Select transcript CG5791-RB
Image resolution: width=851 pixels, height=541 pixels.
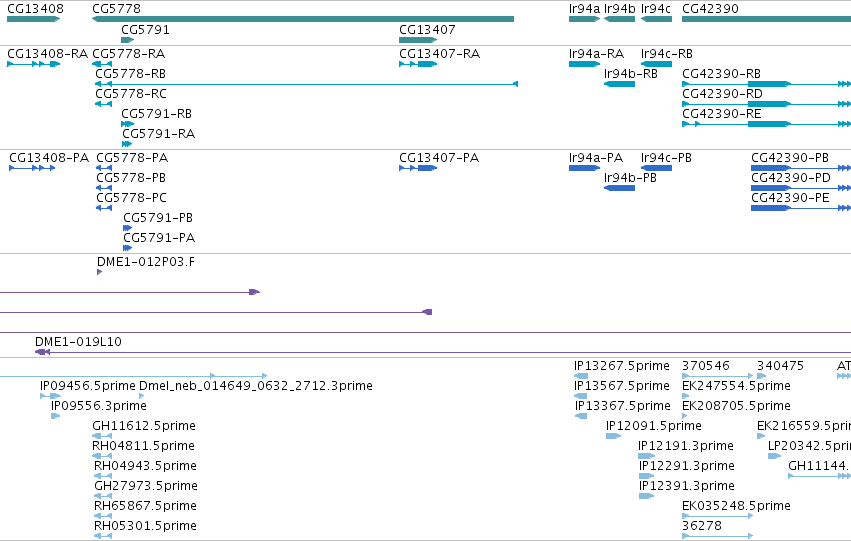[x=156, y=114]
